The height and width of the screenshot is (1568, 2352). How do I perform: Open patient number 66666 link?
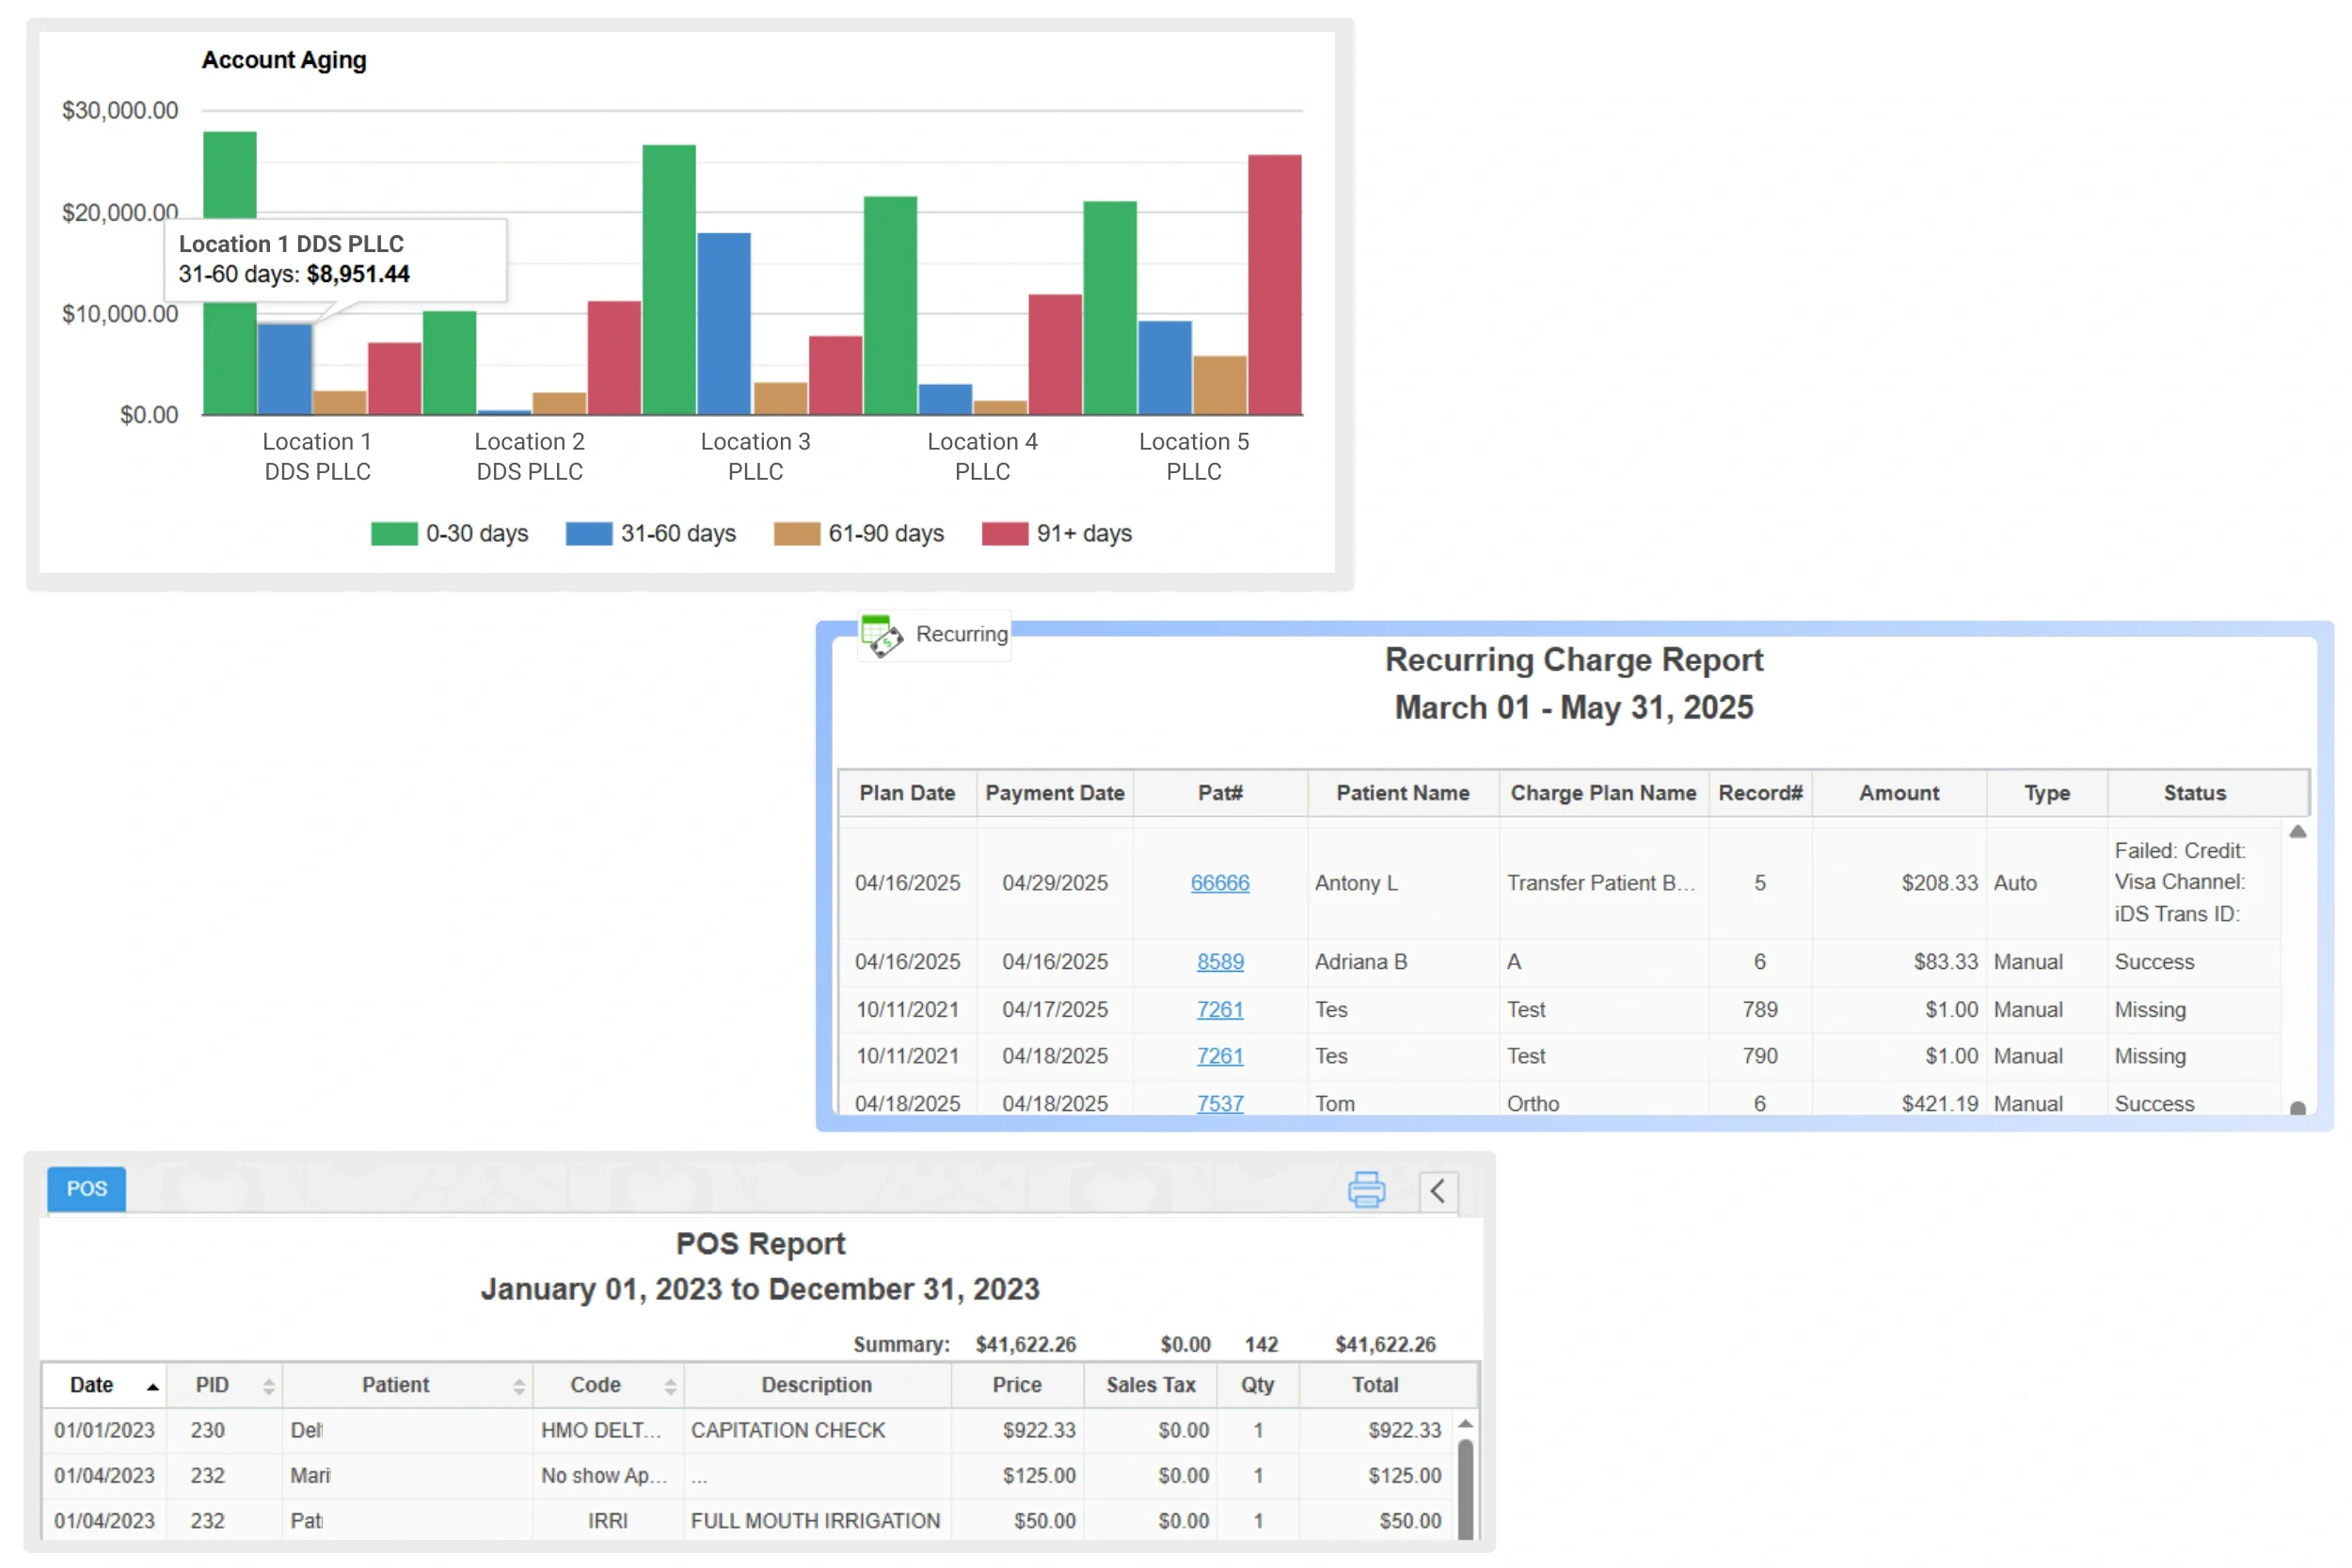pos(1219,883)
